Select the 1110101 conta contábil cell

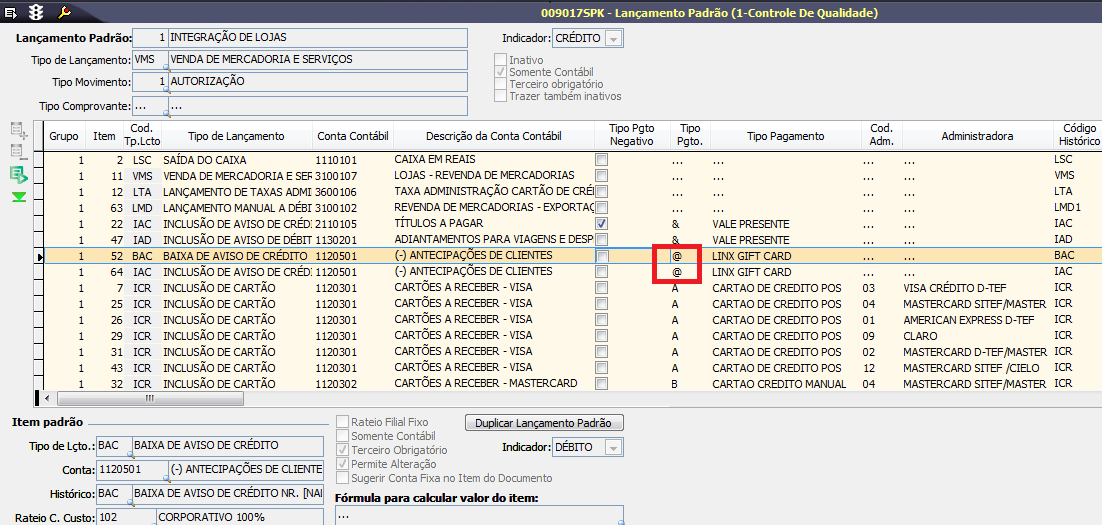(352, 160)
